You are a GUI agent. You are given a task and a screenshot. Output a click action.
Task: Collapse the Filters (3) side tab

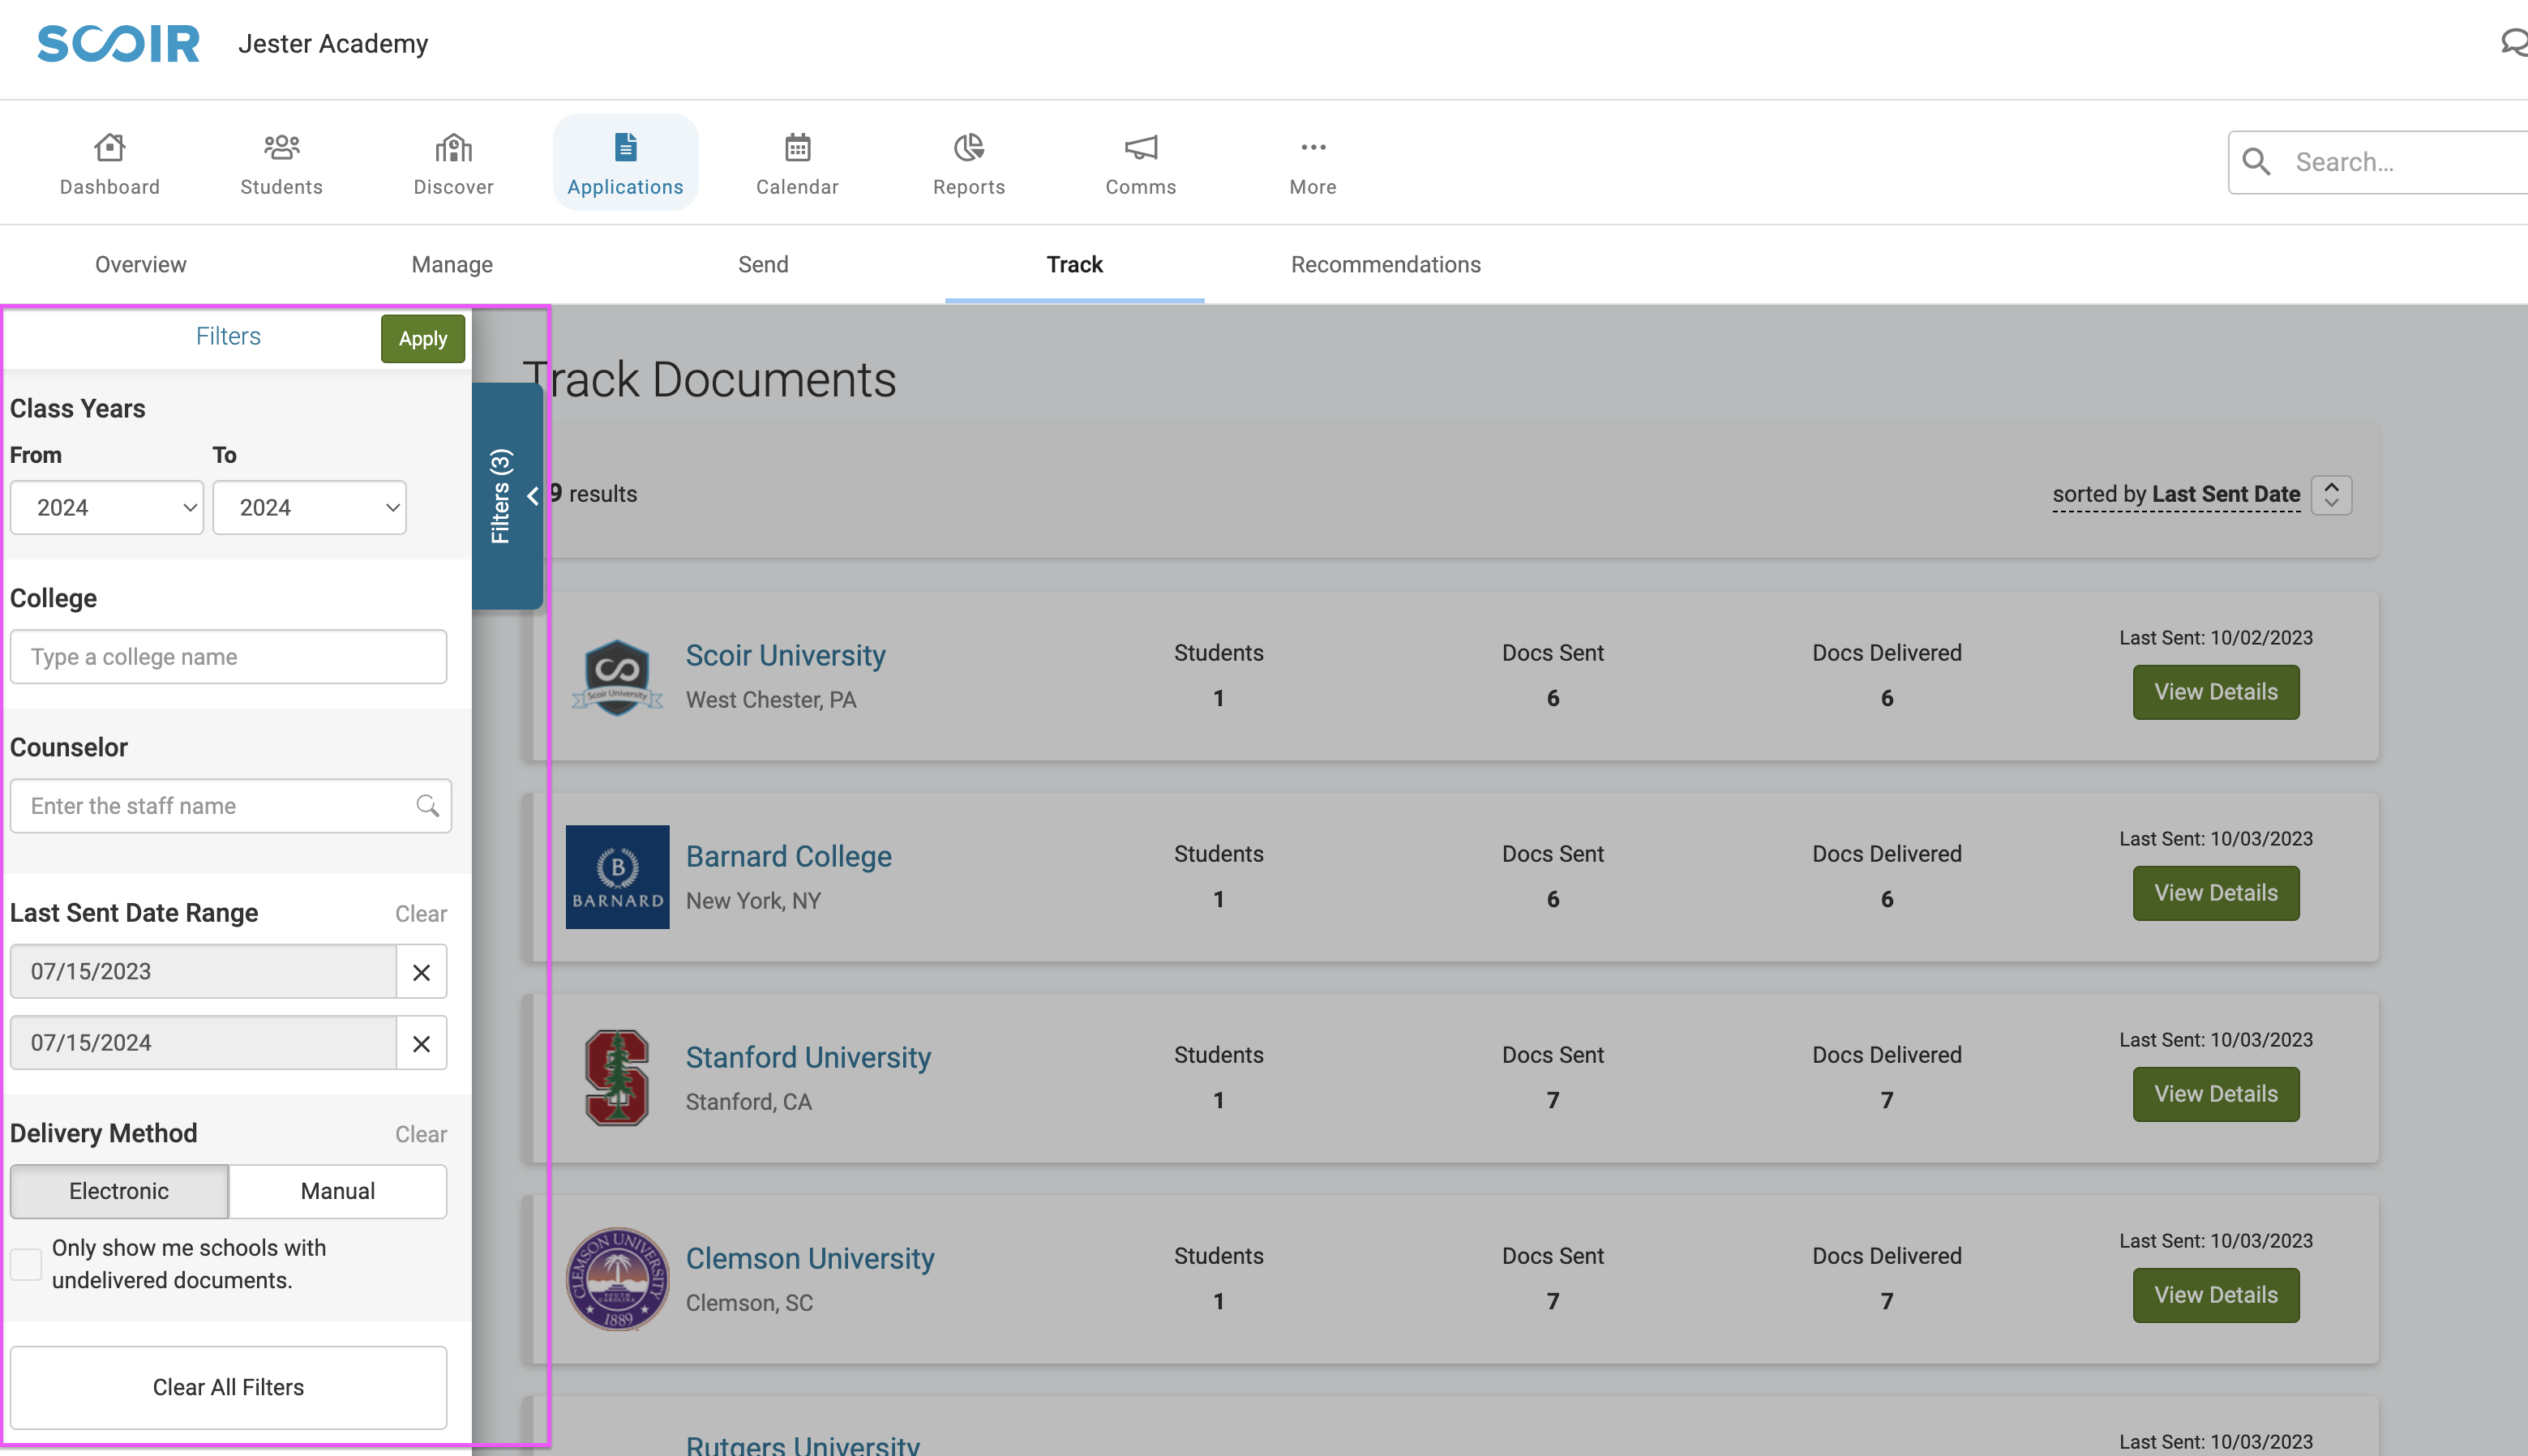[x=508, y=496]
